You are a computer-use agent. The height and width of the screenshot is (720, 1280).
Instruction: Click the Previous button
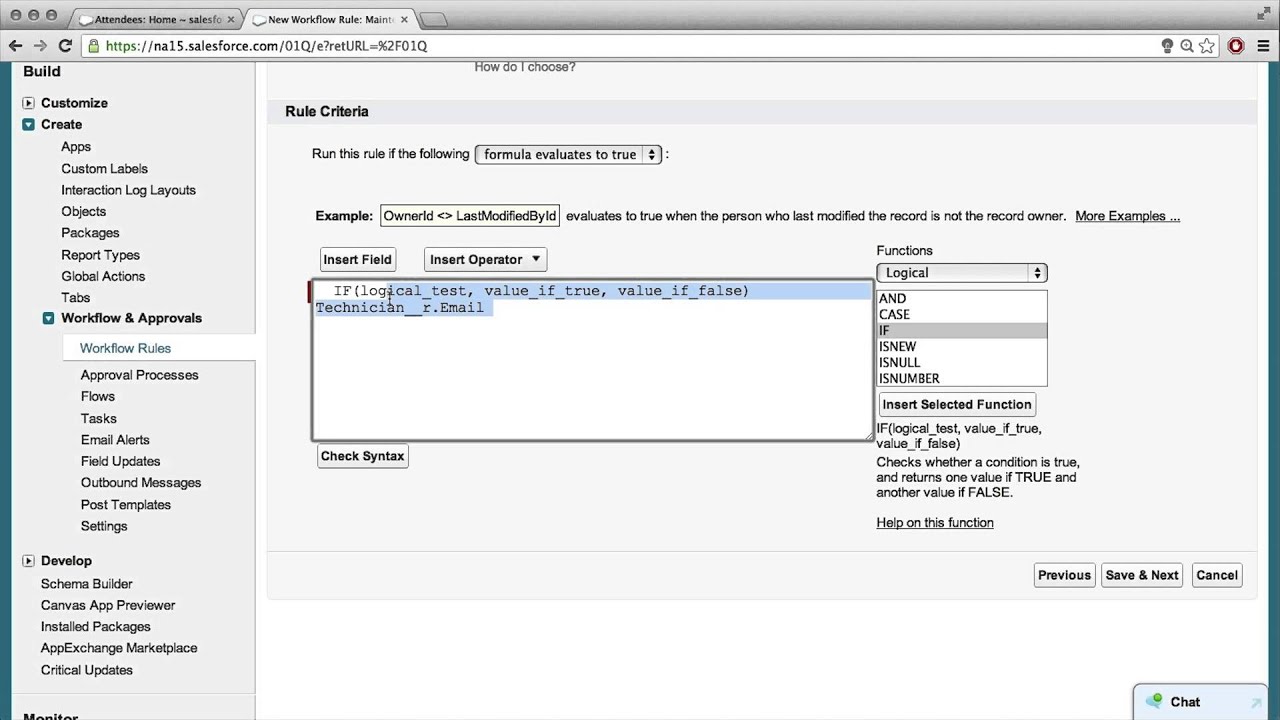pos(1064,575)
